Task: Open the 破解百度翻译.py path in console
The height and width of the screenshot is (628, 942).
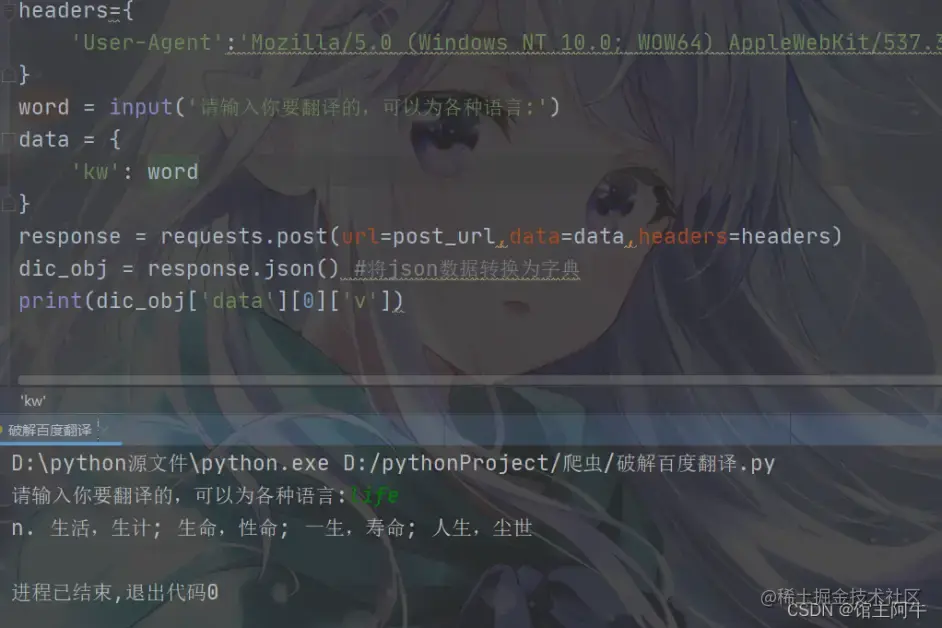Action: pyautogui.click(x=559, y=463)
